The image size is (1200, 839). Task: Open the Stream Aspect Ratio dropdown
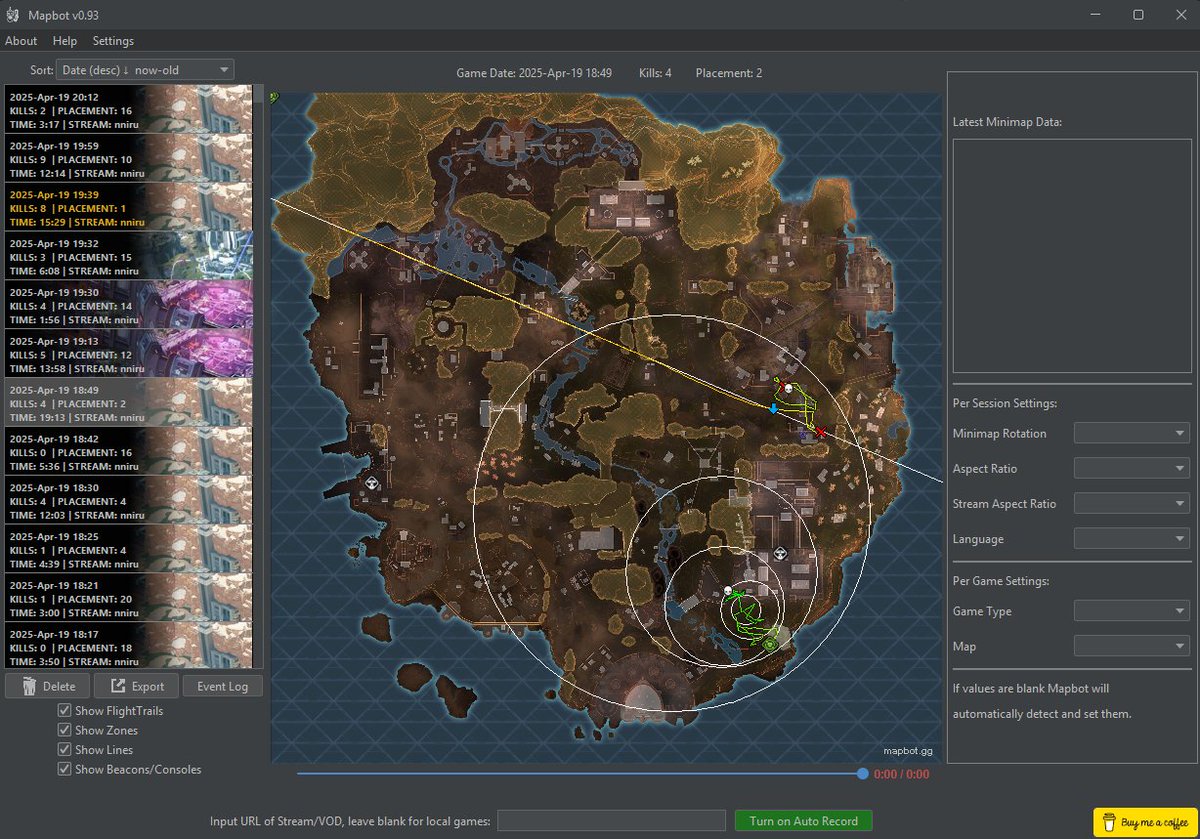[1131, 503]
